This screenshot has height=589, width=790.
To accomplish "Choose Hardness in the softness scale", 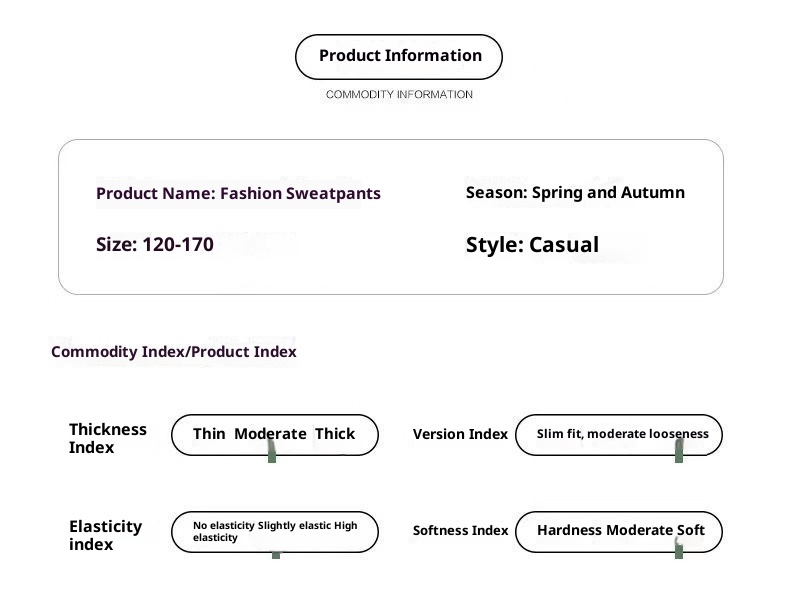I will click(569, 531).
